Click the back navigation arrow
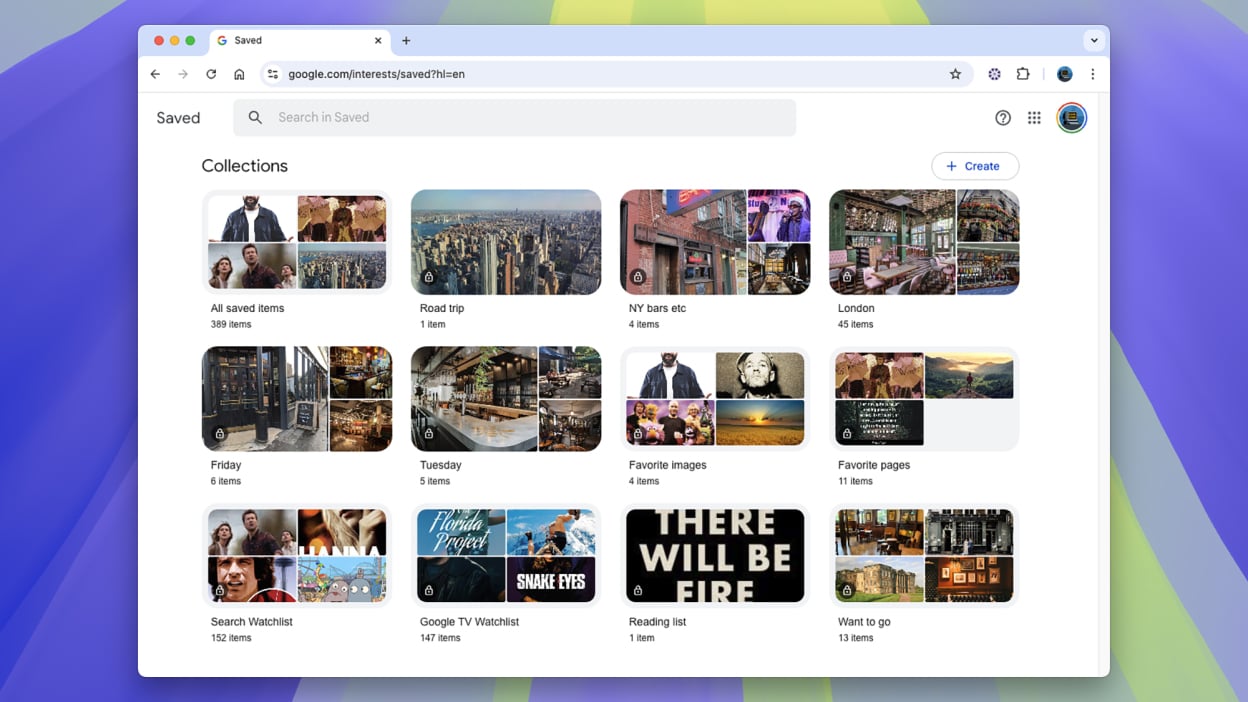Screen dimensions: 1248x702 pos(154,73)
